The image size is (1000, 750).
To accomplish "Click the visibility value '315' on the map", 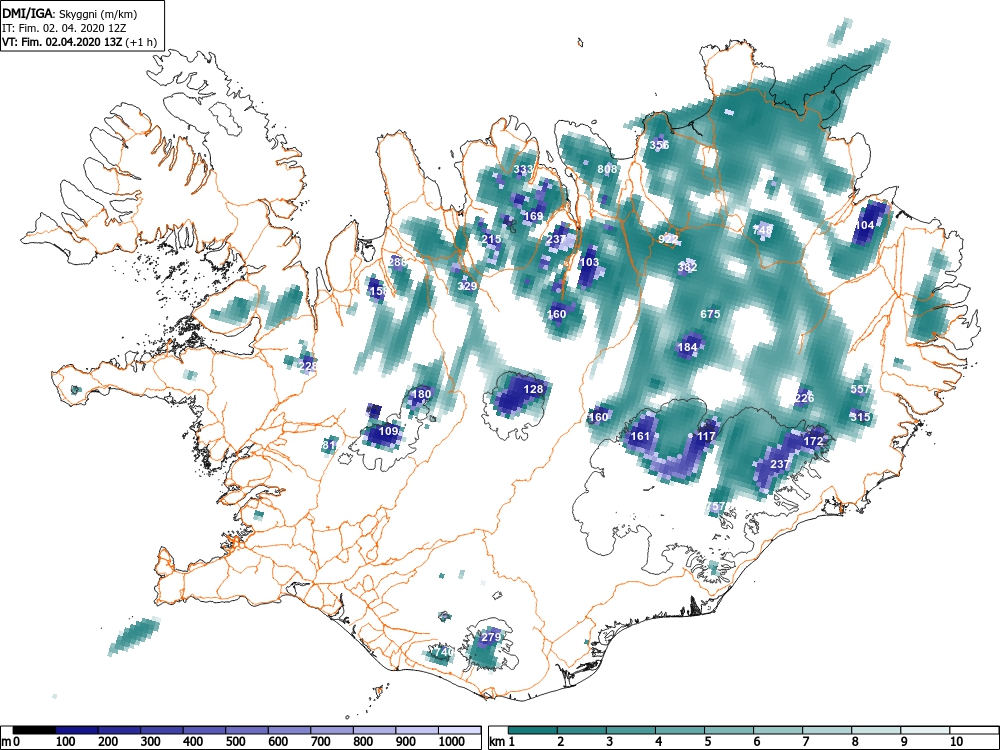I will [x=860, y=417].
